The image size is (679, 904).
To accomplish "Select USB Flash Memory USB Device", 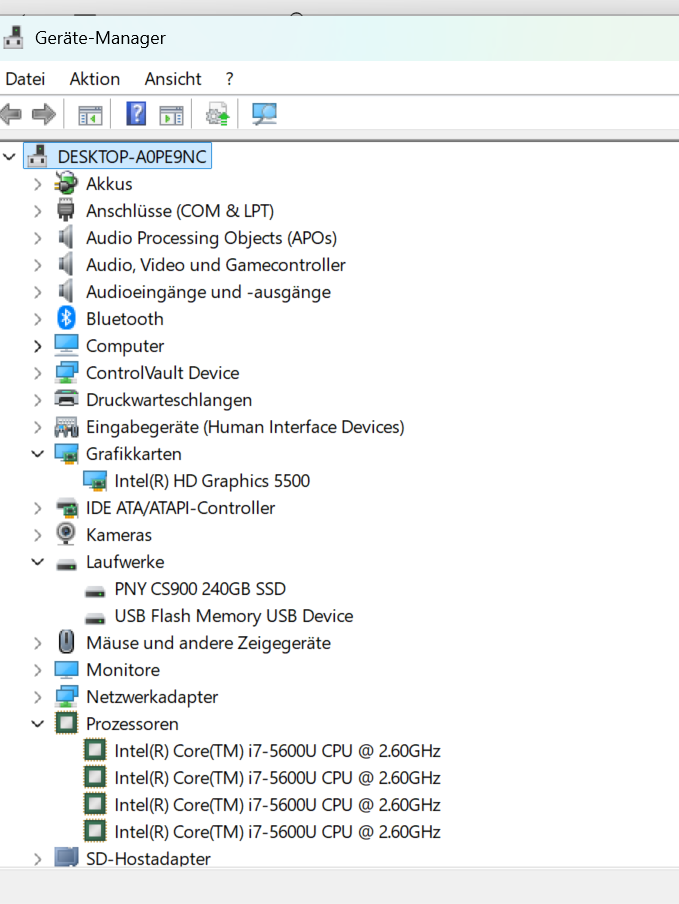I will [x=233, y=616].
